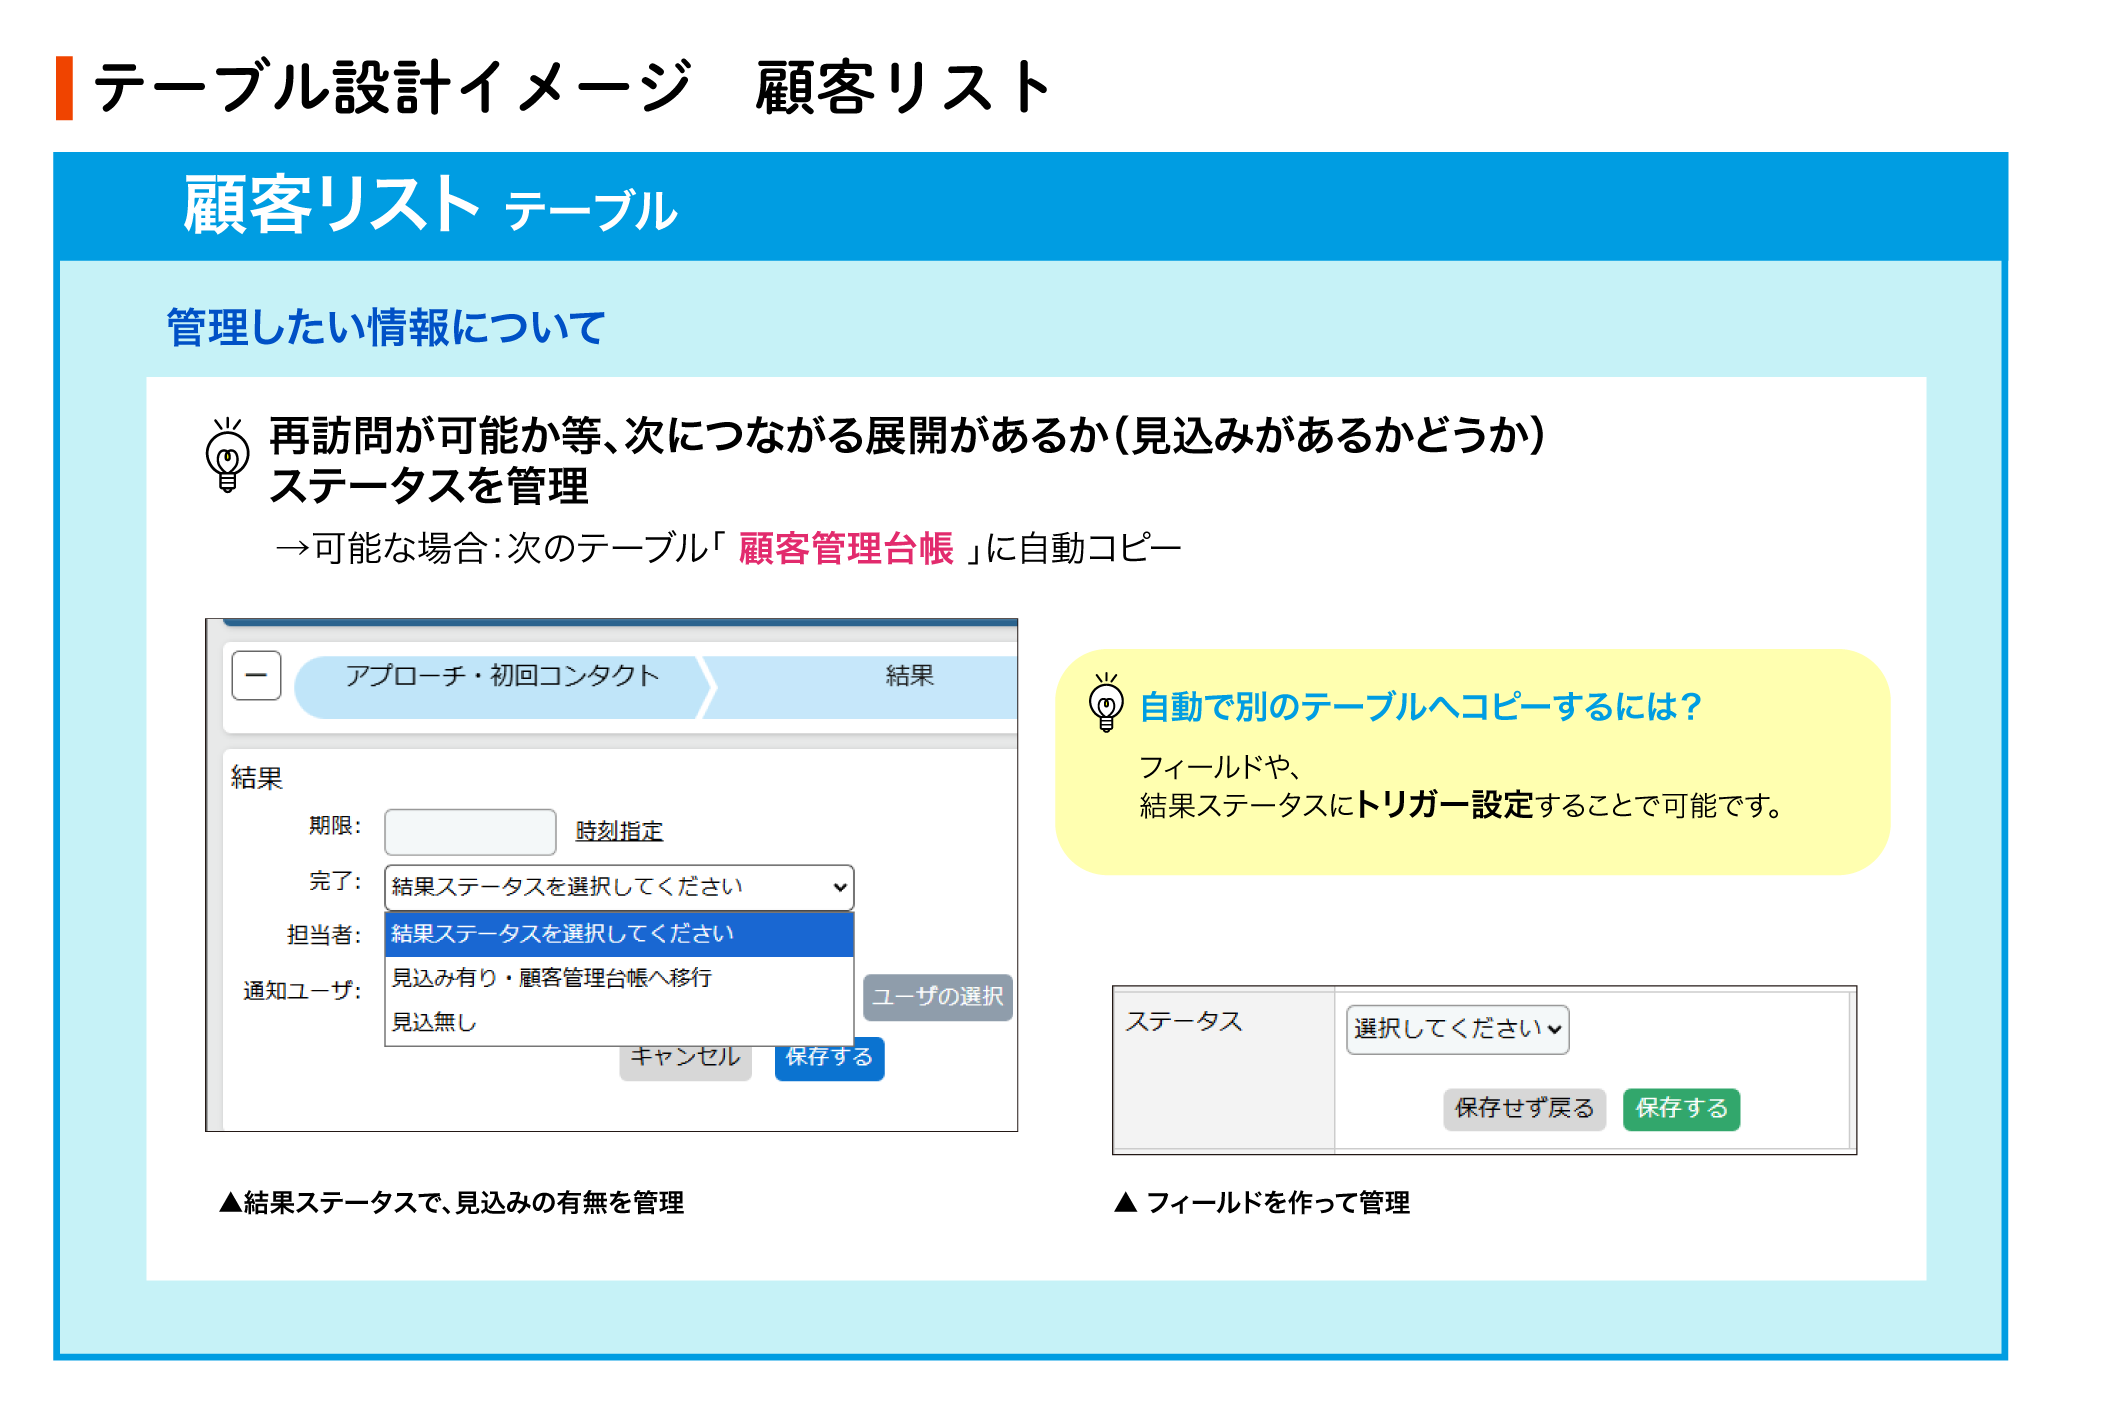The width and height of the screenshot is (2110, 1401).
Task: Click heading 自動で別のテーブルへコピーするには?
Action: click(1420, 707)
